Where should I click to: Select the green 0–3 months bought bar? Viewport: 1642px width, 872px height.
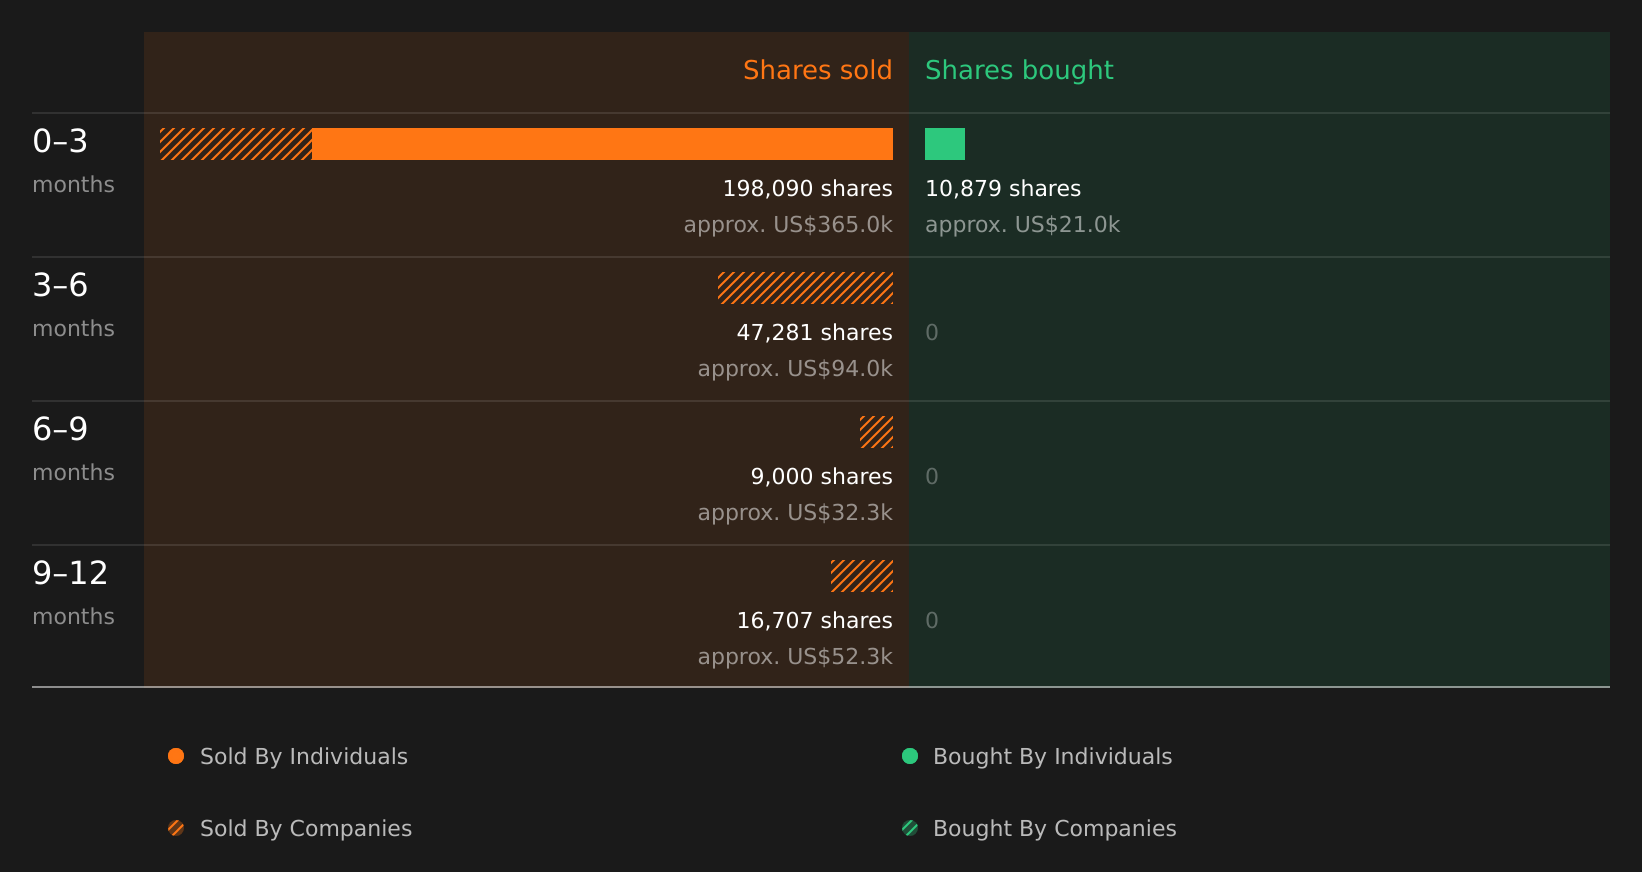945,144
